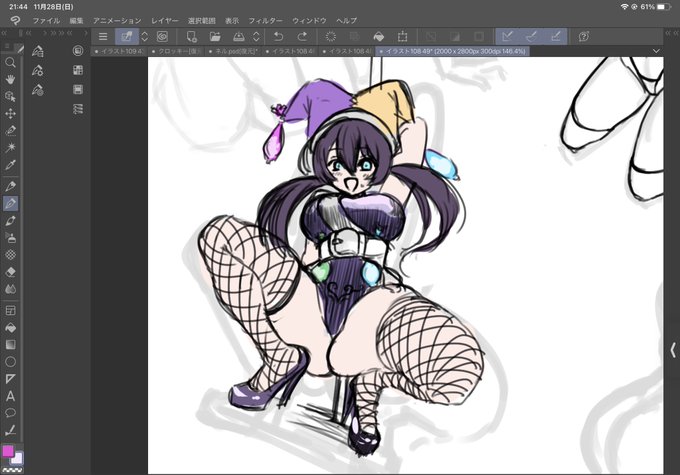
Task: Expand the up-down arrows beside mode switch
Action: (x=144, y=36)
